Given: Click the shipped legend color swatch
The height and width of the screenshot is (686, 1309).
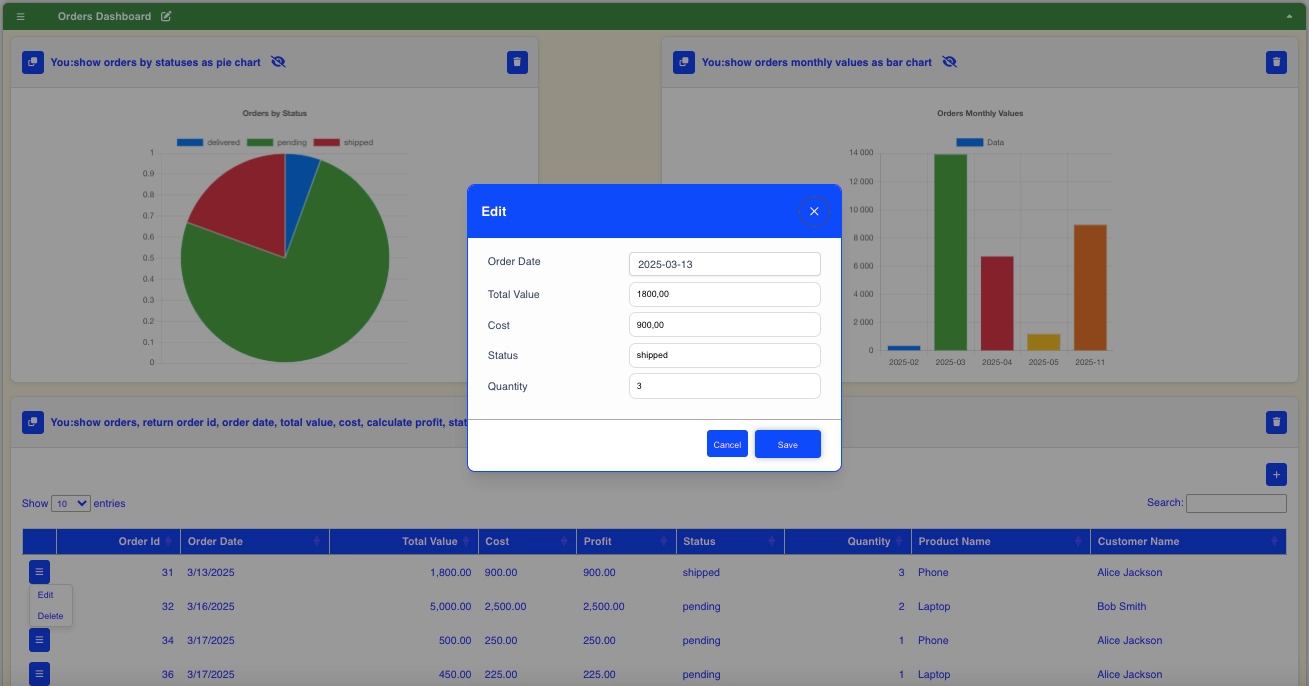Looking at the screenshot, I should [326, 143].
